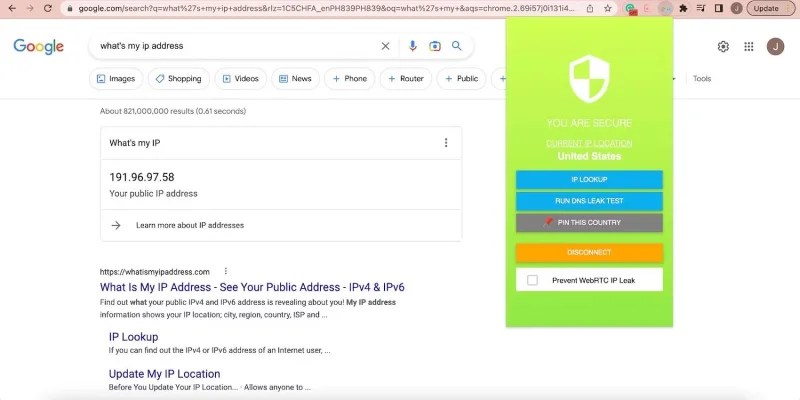800x400 pixels.
Task: Open the IP Lookup sublink
Action: click(133, 337)
